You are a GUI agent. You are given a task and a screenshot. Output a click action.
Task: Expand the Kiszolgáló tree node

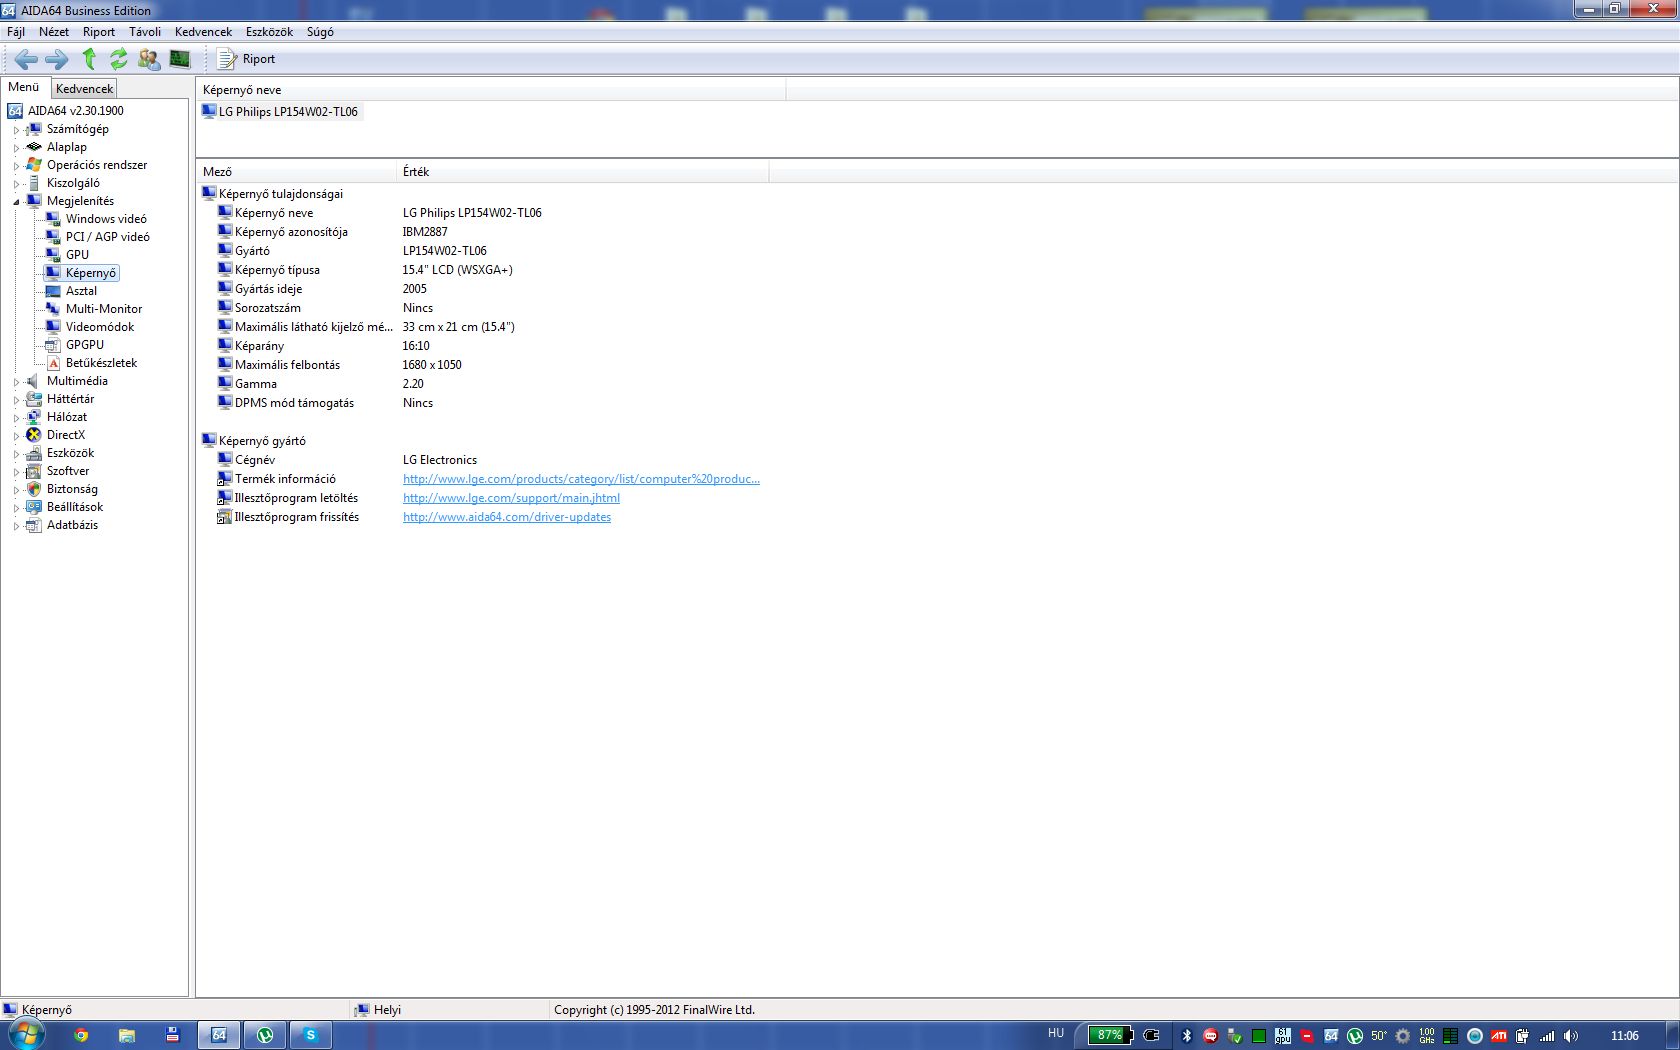point(16,184)
